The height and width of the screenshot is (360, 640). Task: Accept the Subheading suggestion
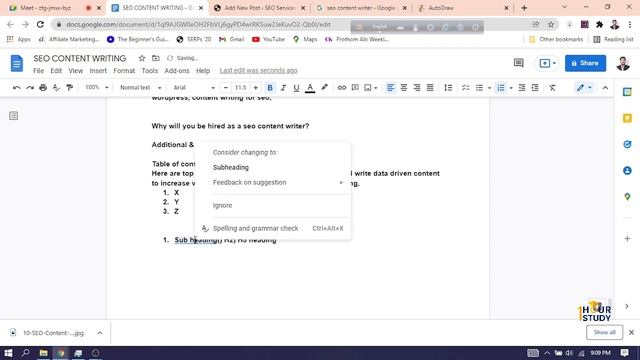(231, 167)
